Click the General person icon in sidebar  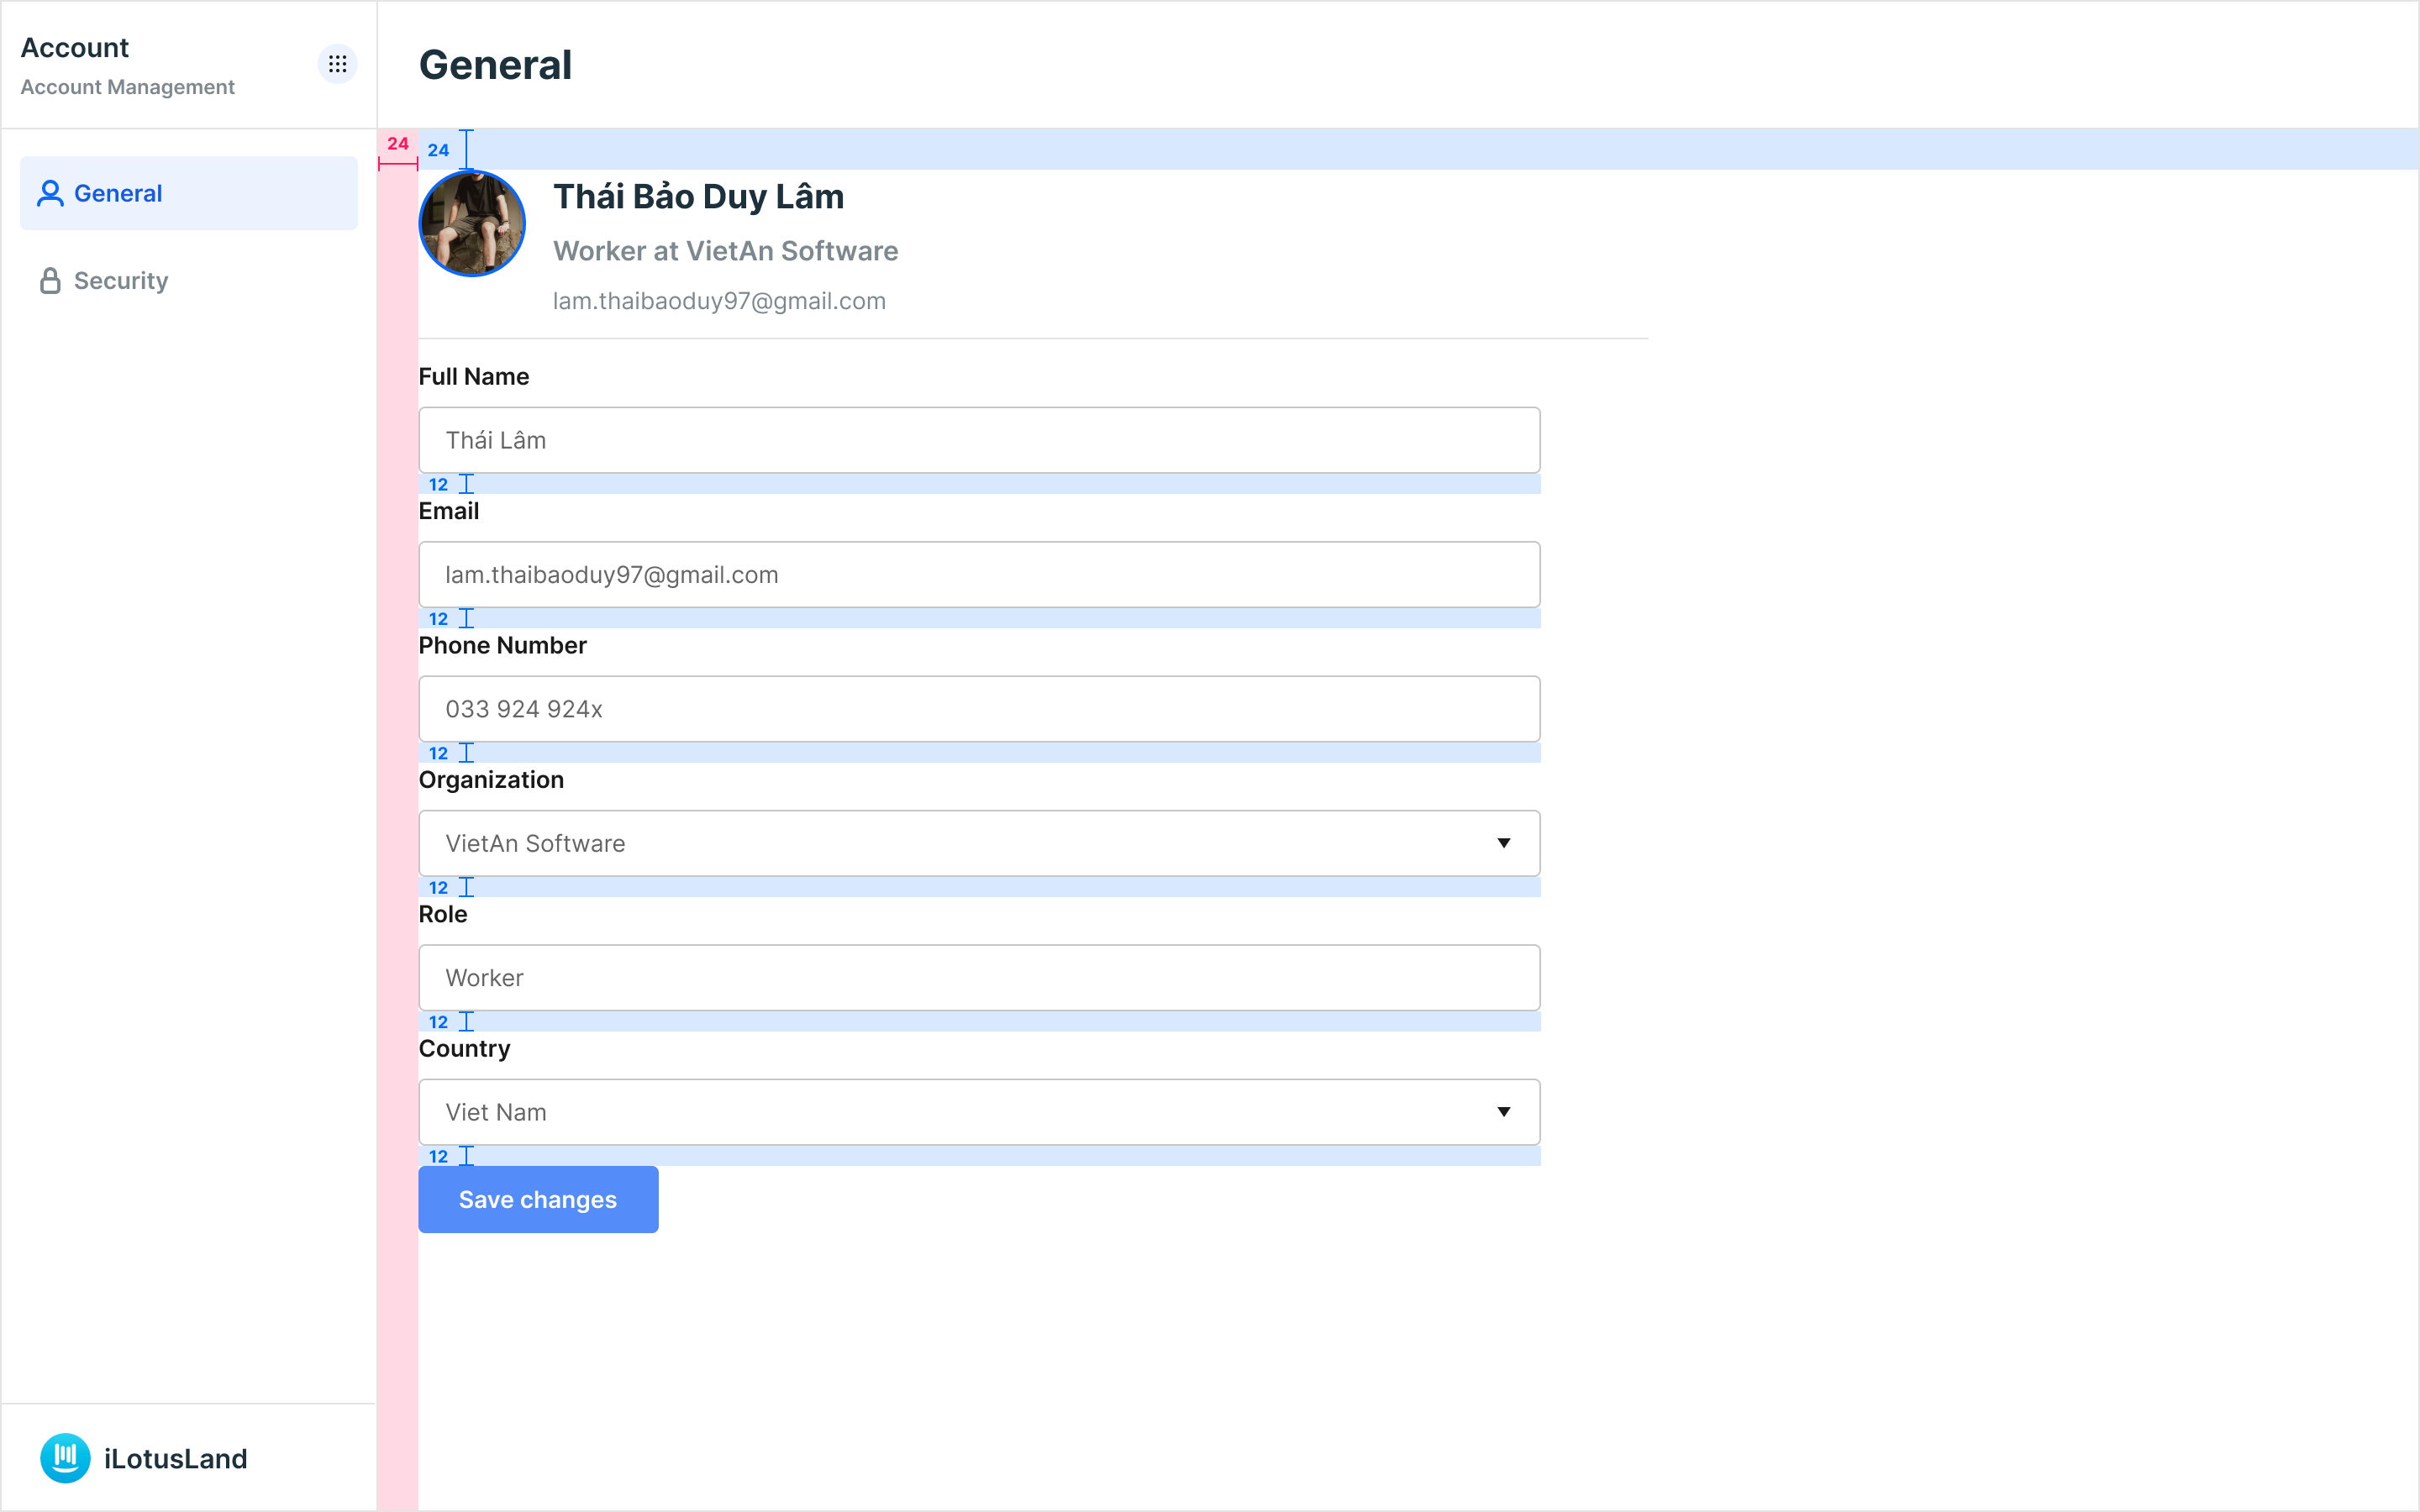50,193
